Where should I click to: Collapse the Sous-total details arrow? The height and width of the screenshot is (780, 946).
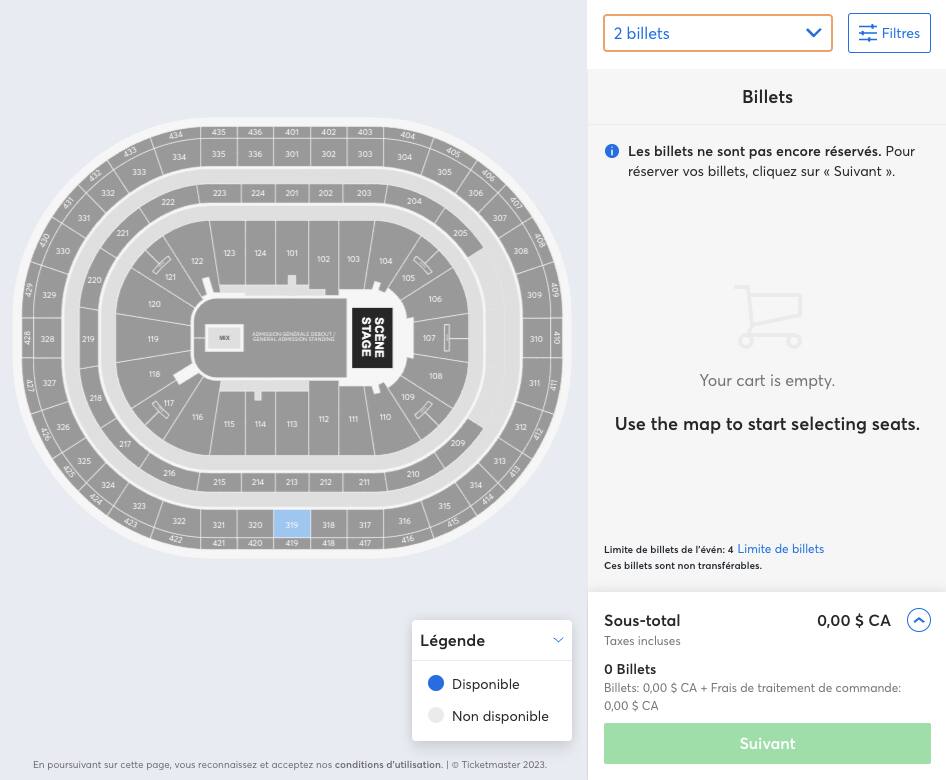coord(918,621)
